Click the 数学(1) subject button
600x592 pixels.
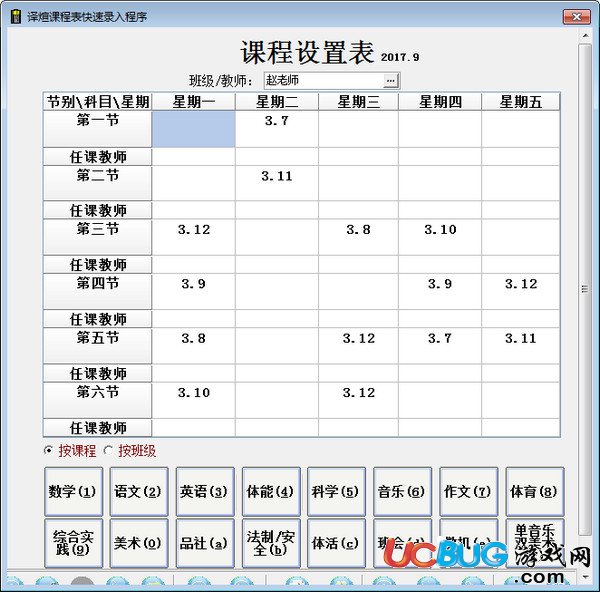click(x=73, y=491)
